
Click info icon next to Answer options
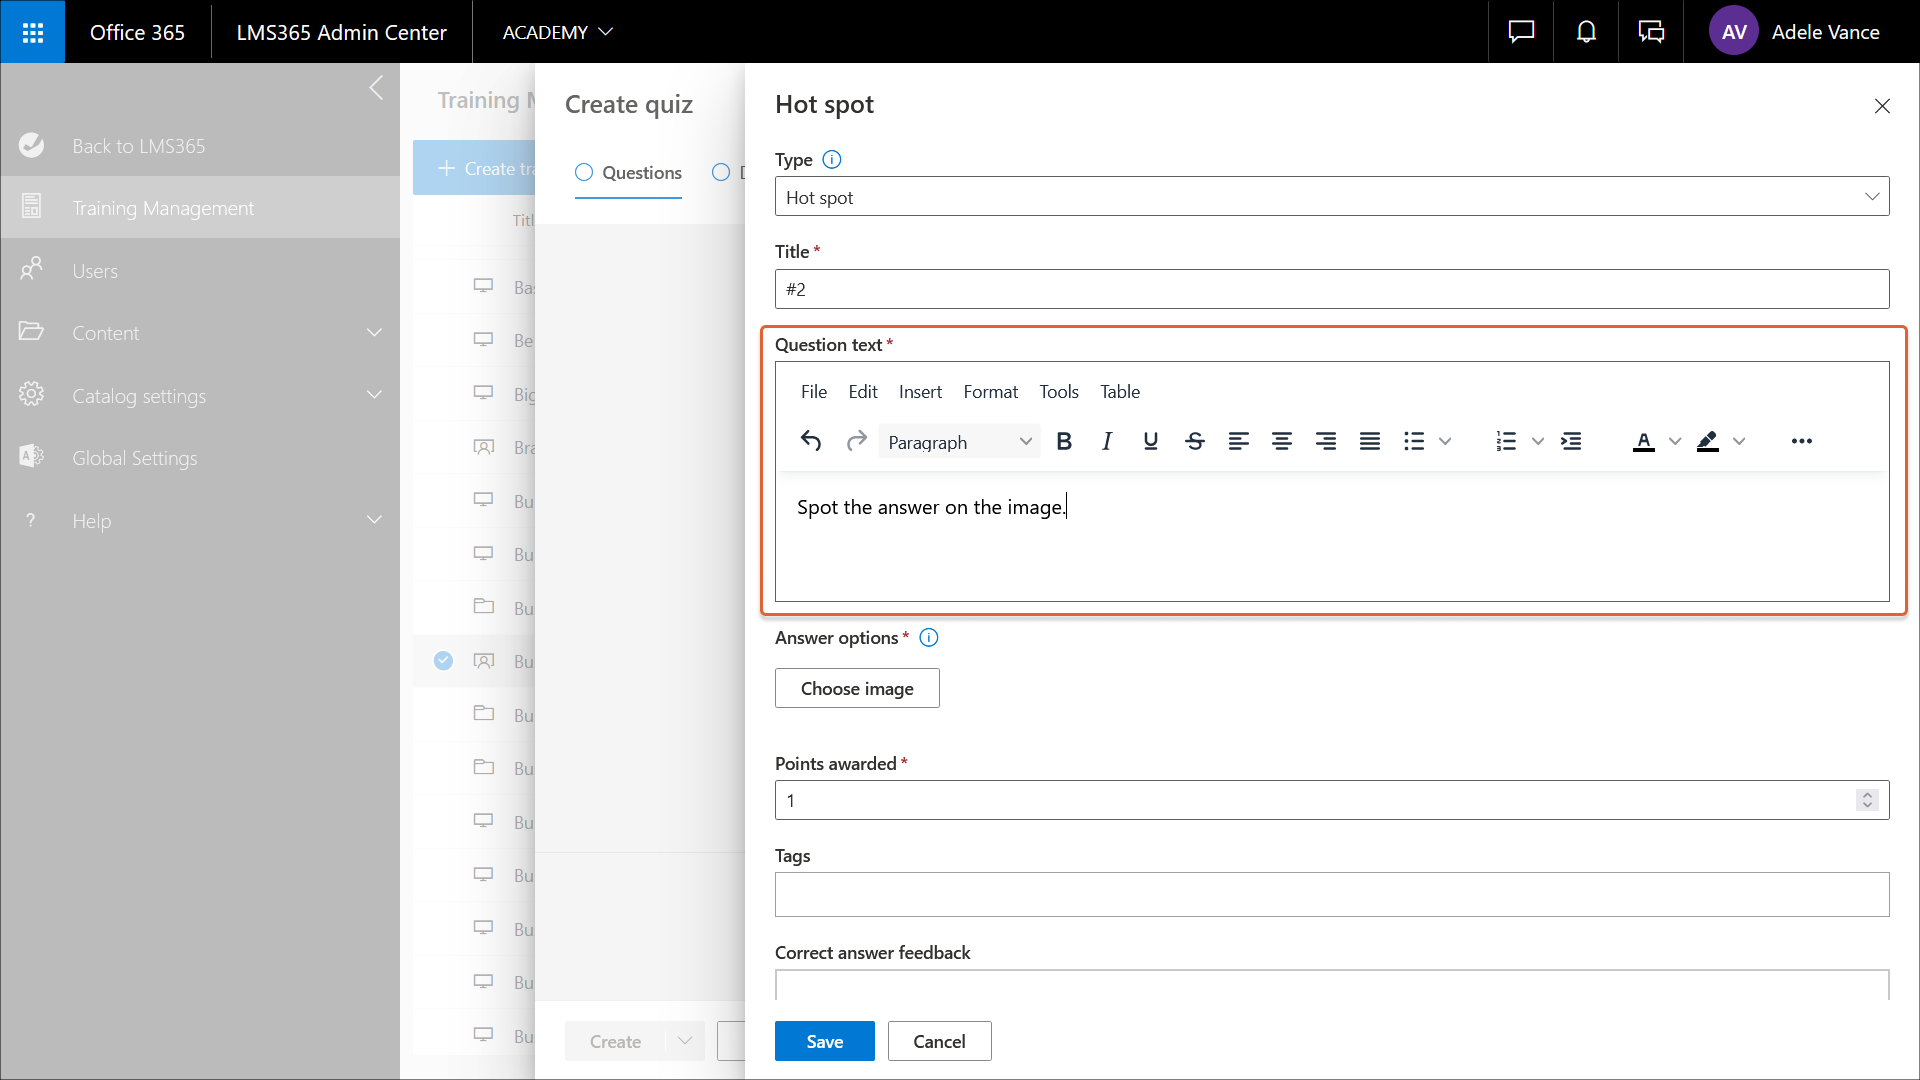[x=928, y=638]
